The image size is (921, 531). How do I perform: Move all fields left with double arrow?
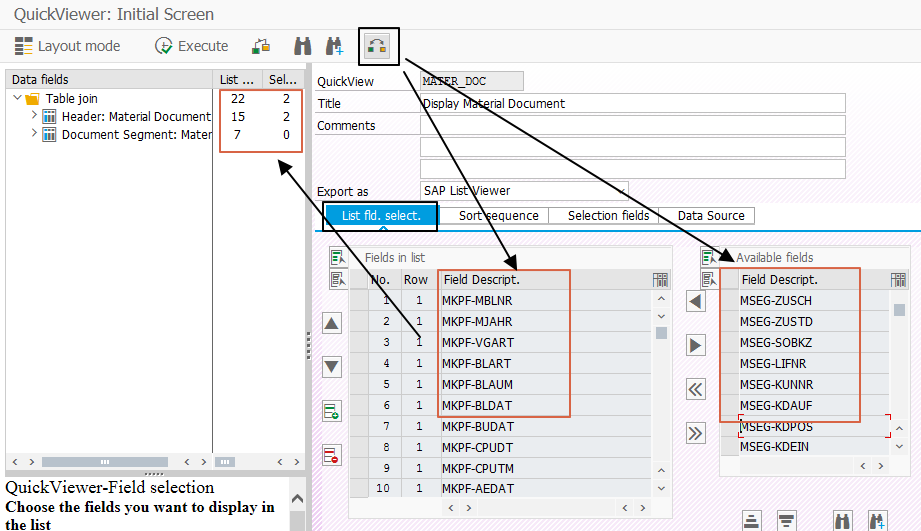pos(695,389)
